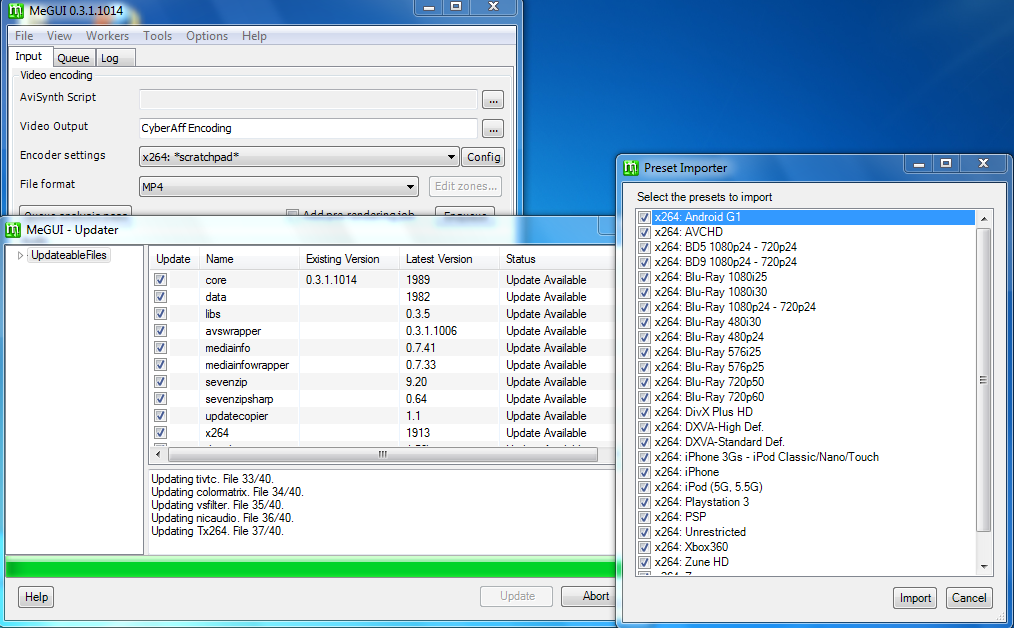Open the Workers menu
The height and width of the screenshot is (628, 1014).
107,36
